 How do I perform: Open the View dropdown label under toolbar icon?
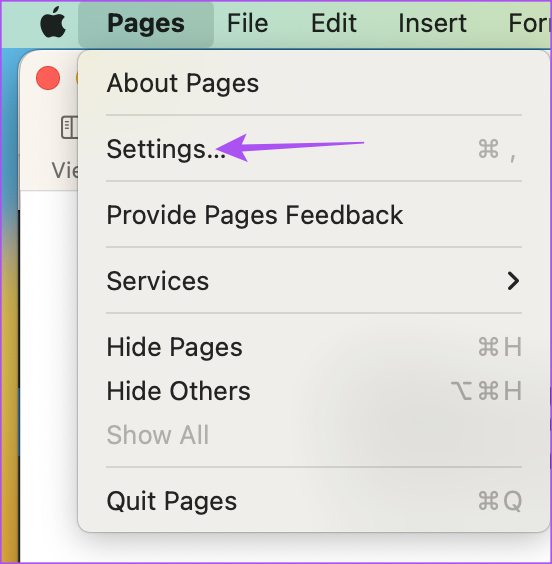point(65,170)
